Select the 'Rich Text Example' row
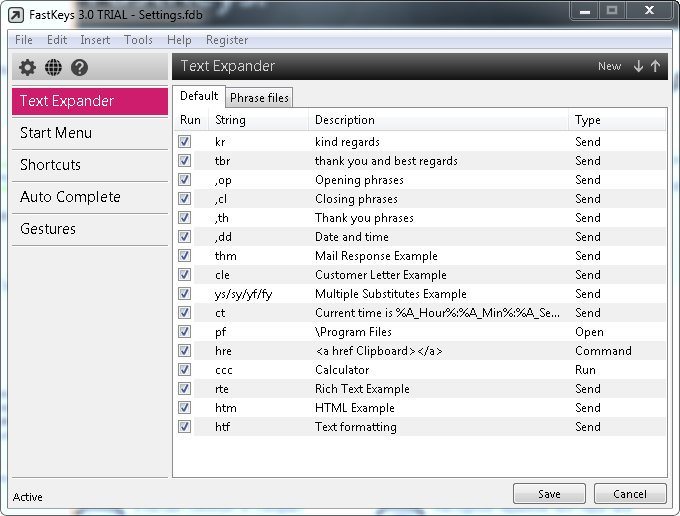Viewport: 680px width, 516px height. click(420, 389)
